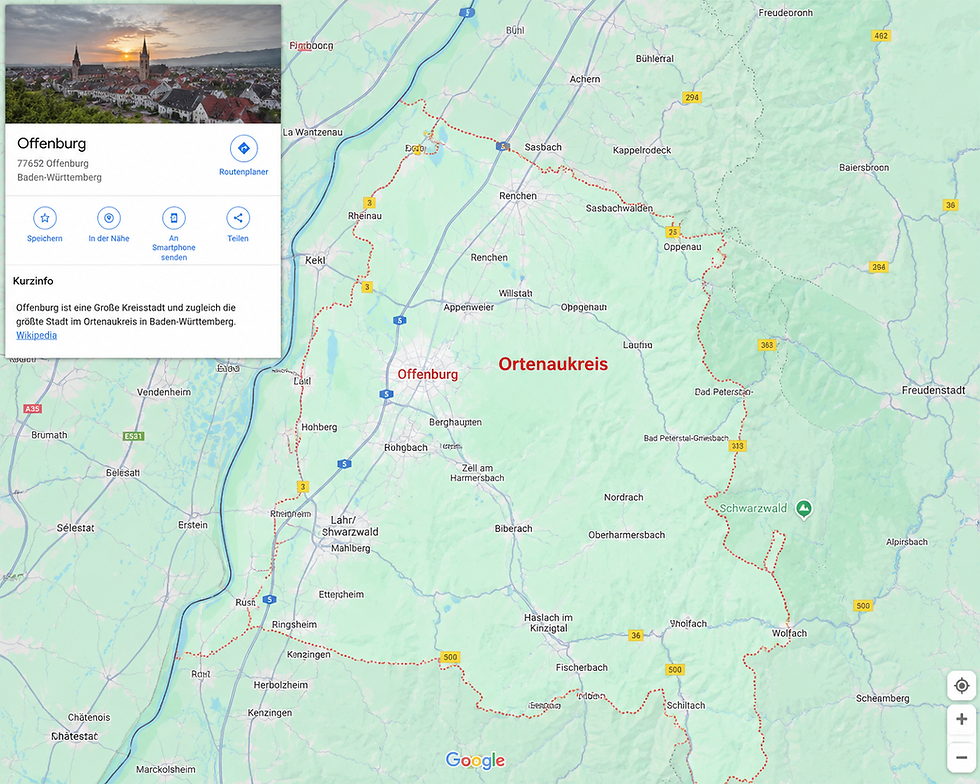Click the Nordrach town label
Screen dimensions: 980x784
pyautogui.click(x=624, y=497)
